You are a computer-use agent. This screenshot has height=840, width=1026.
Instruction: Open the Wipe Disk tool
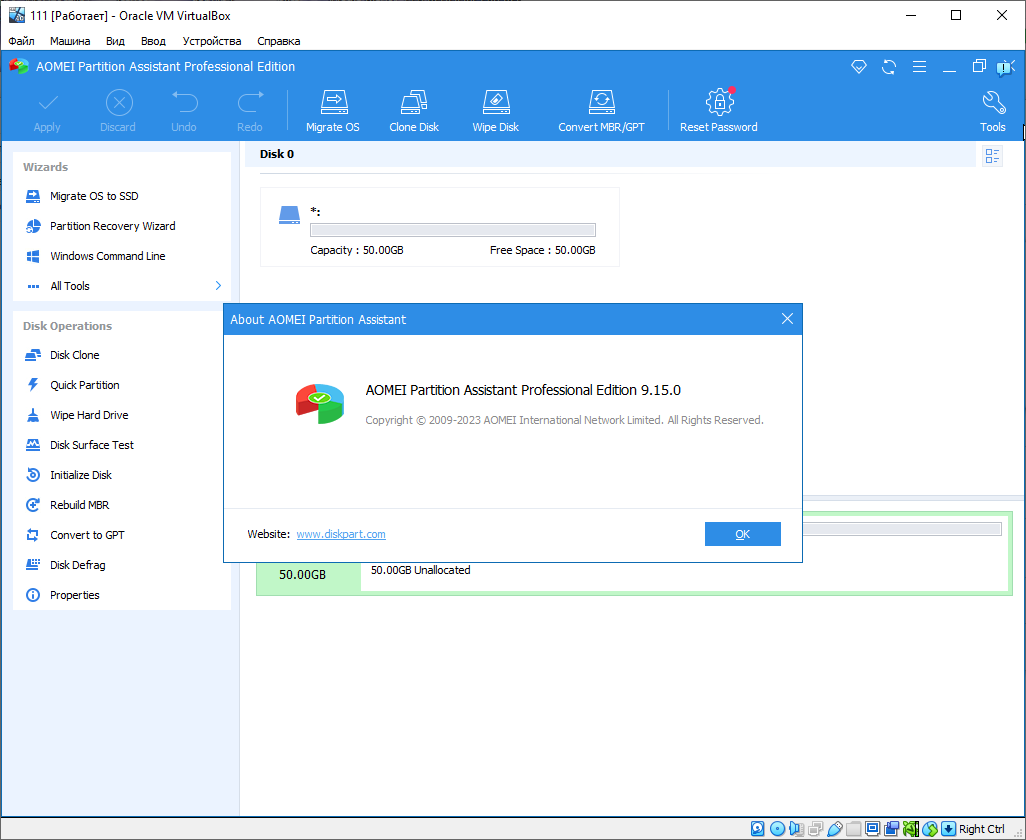pos(495,108)
